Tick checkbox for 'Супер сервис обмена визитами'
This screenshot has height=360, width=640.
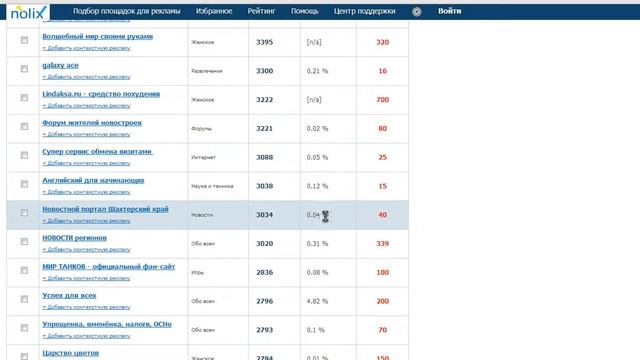pos(24,155)
